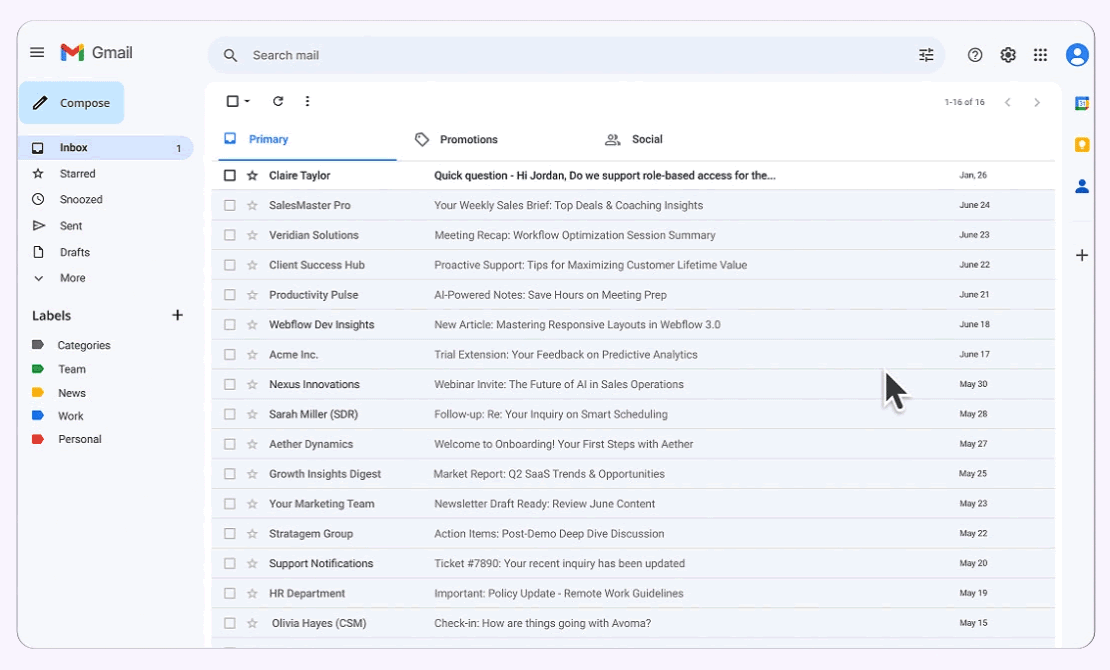1110x670 pixels.
Task: Open the Team label
Action: [x=71, y=369]
